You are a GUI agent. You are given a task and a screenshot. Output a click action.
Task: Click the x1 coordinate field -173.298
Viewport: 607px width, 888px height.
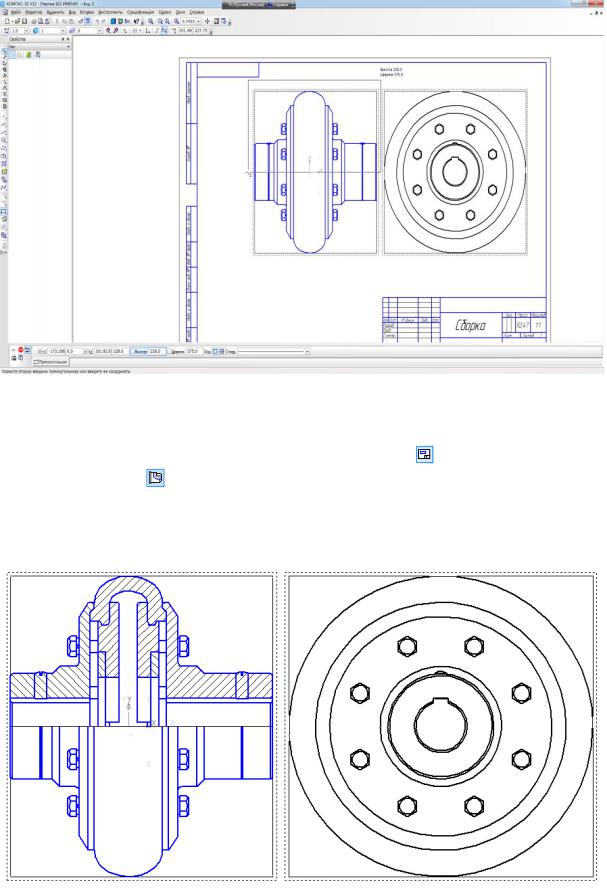(x=57, y=351)
